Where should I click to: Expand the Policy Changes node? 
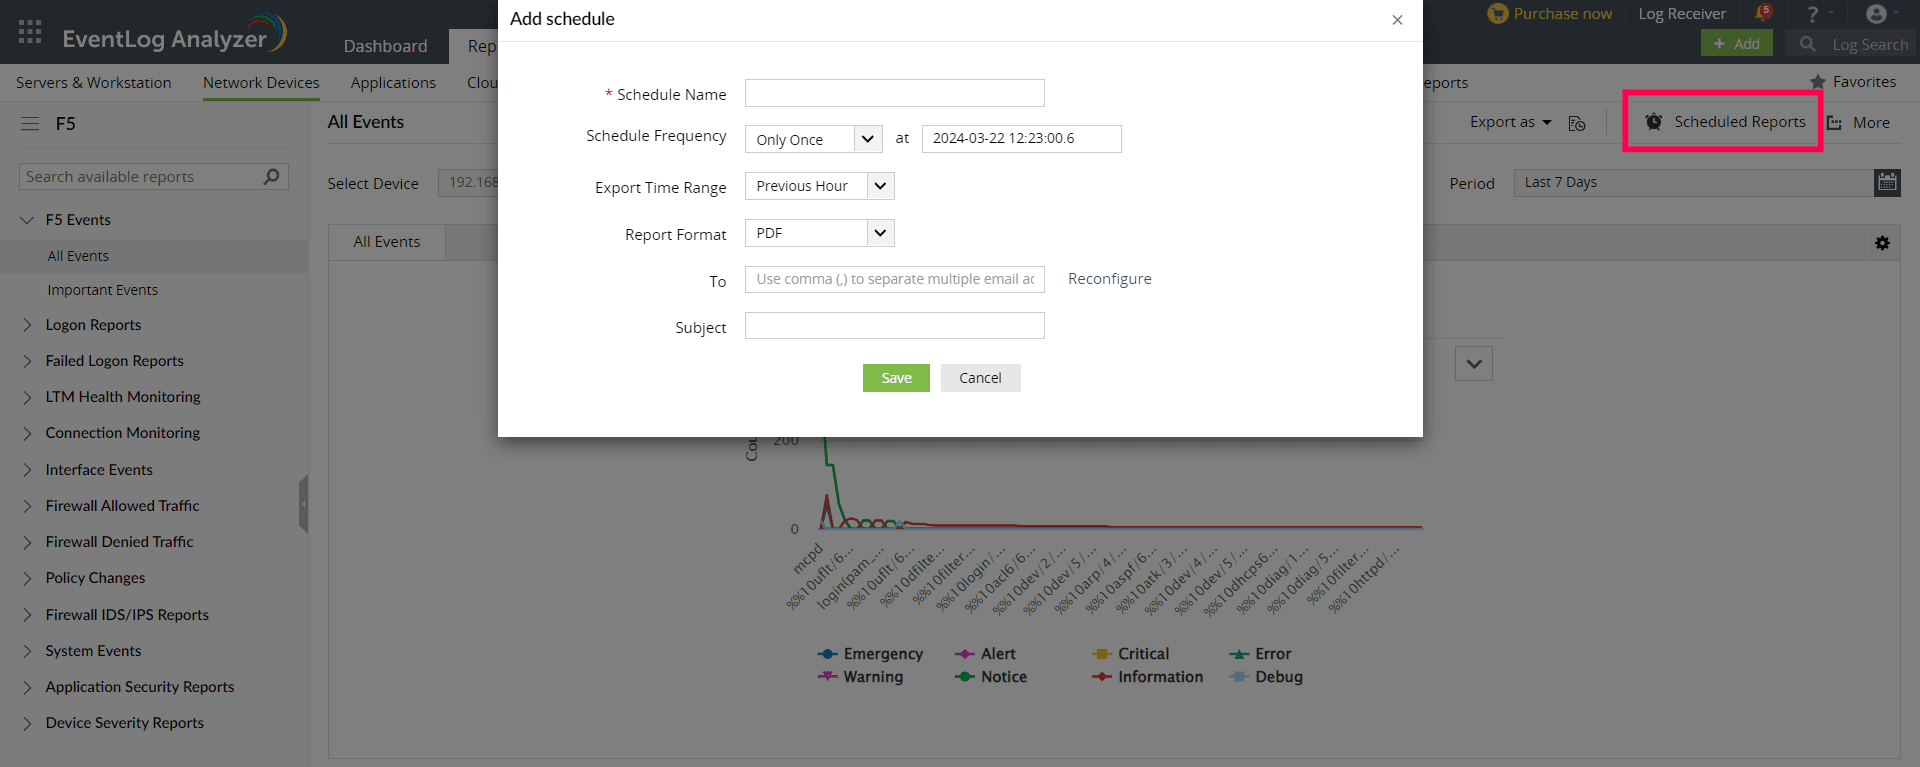click(27, 578)
